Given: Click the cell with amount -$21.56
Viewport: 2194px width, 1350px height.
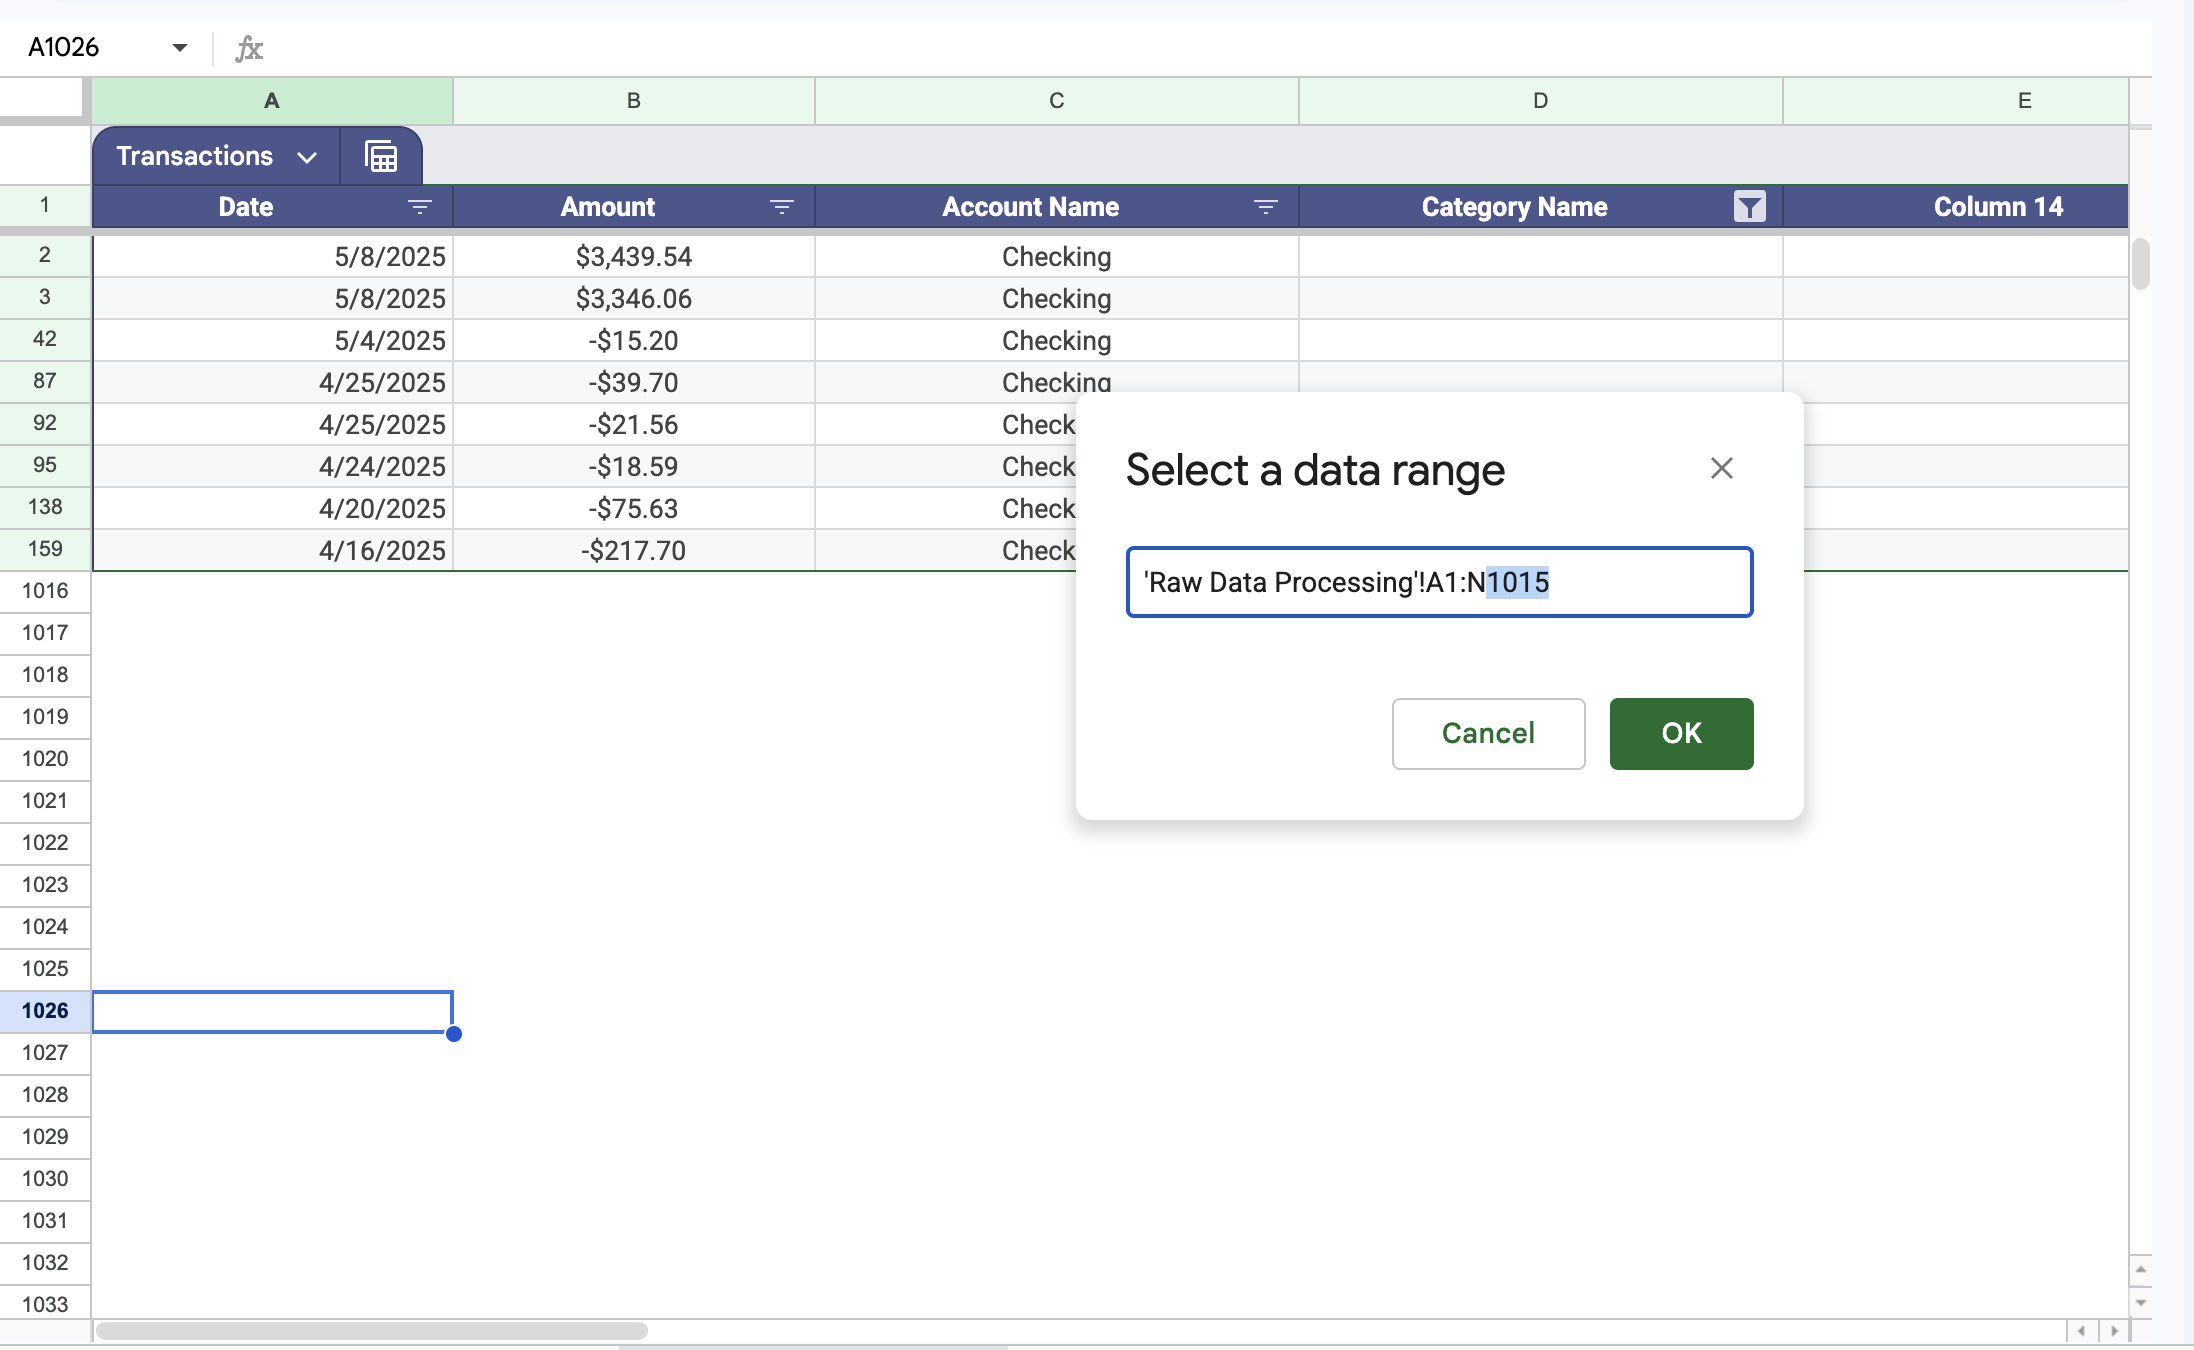Looking at the screenshot, I should click(634, 425).
